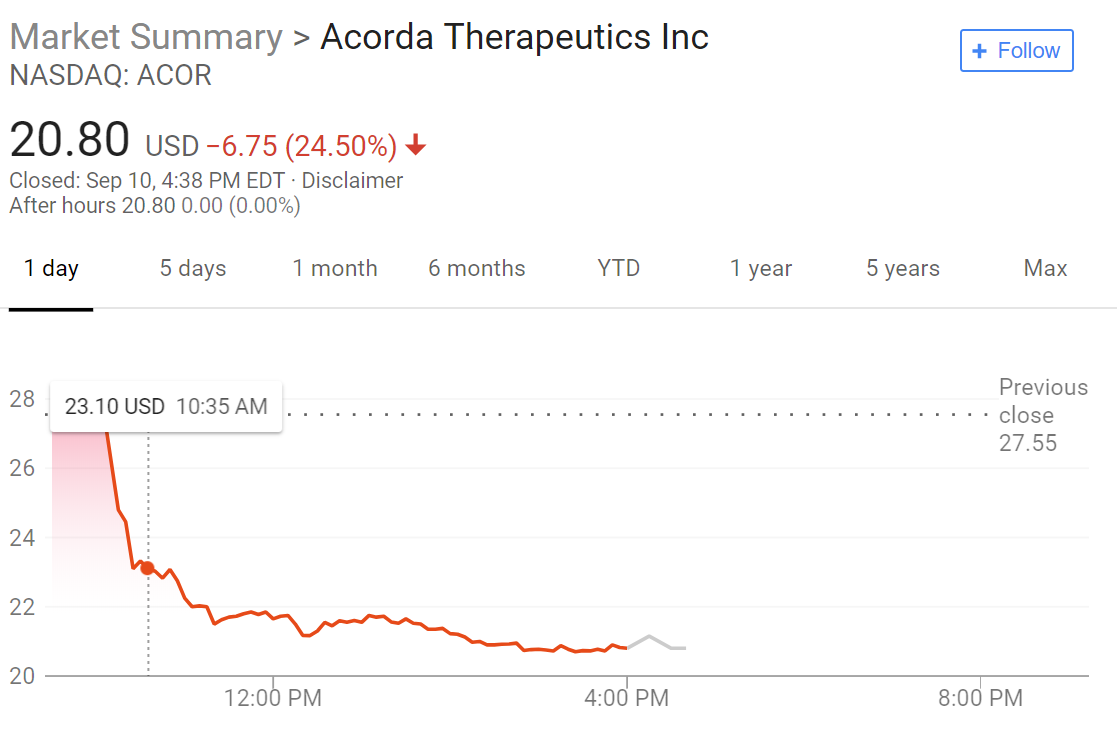
Task: Switch to the 5 days tab
Action: click(193, 268)
